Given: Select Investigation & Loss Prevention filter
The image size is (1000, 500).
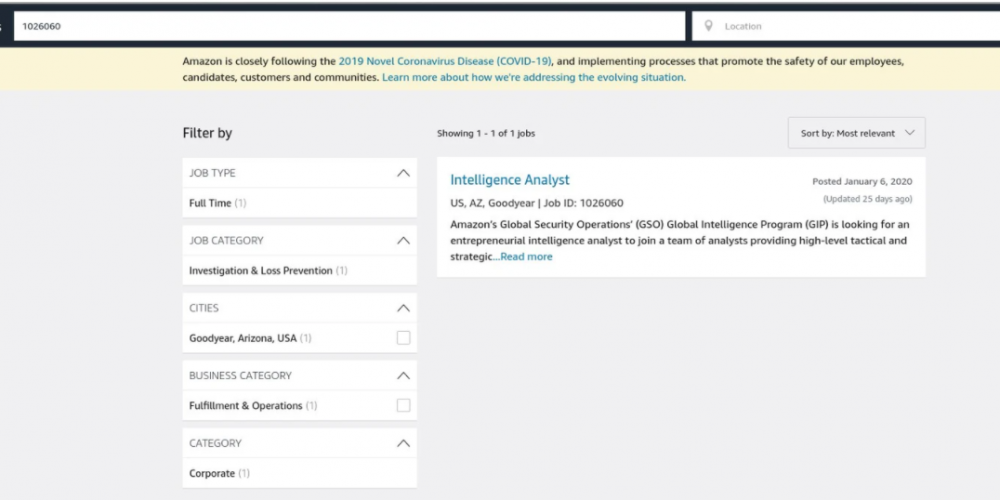Looking at the screenshot, I should coord(260,270).
